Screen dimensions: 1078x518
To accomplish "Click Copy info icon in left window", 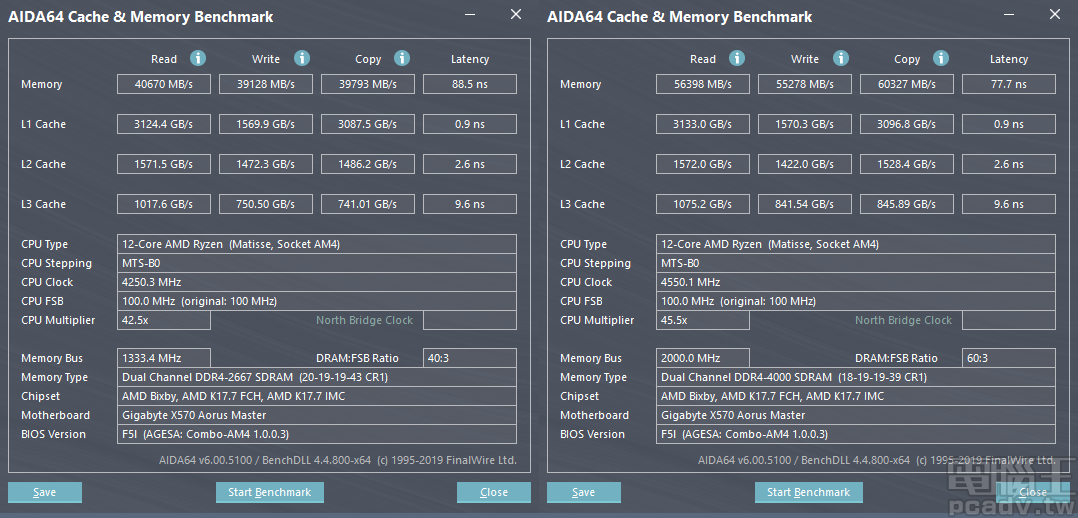I will 402,58.
